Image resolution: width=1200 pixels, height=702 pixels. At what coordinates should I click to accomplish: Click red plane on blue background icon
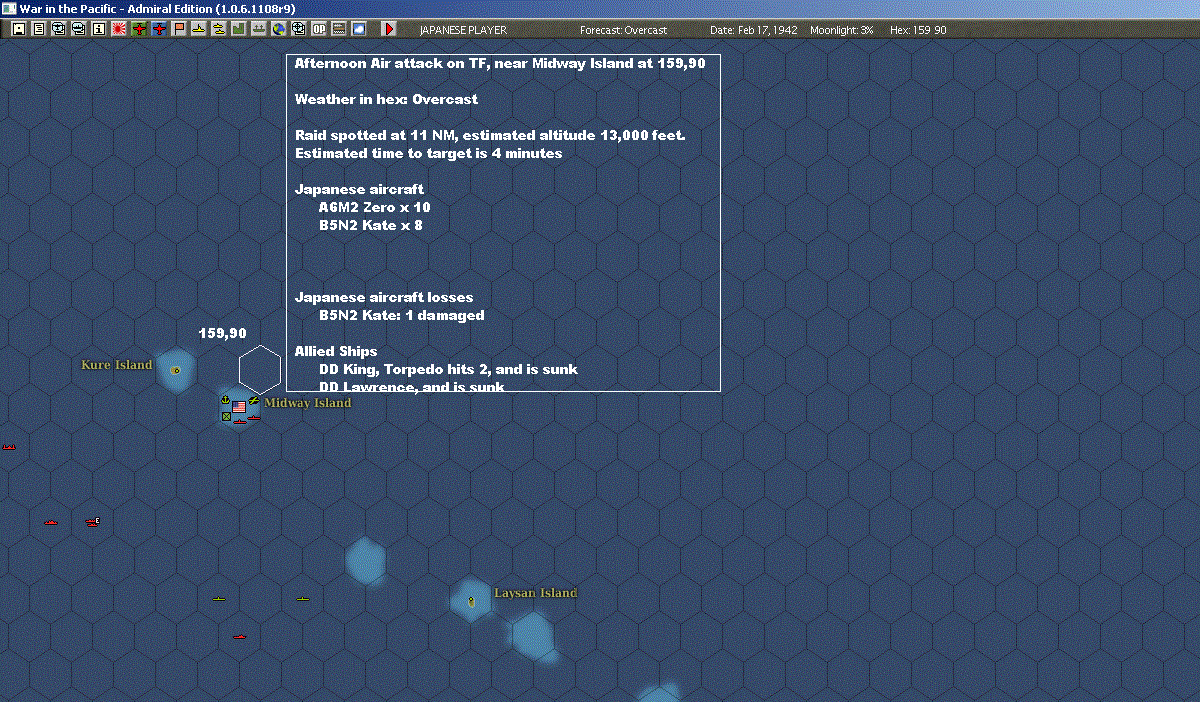159,29
